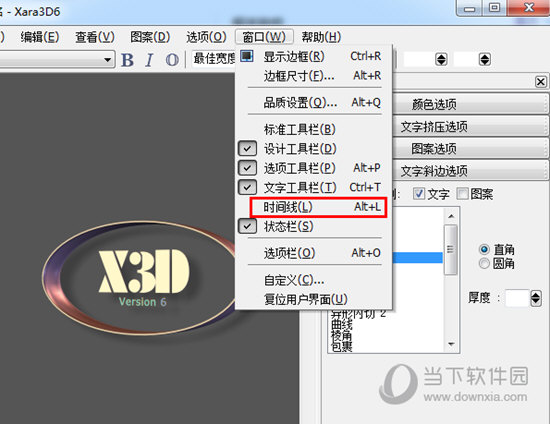Image resolution: width=550 pixels, height=424 pixels.
Task: Click the bevel list scroll down arrow
Action: tap(451, 344)
